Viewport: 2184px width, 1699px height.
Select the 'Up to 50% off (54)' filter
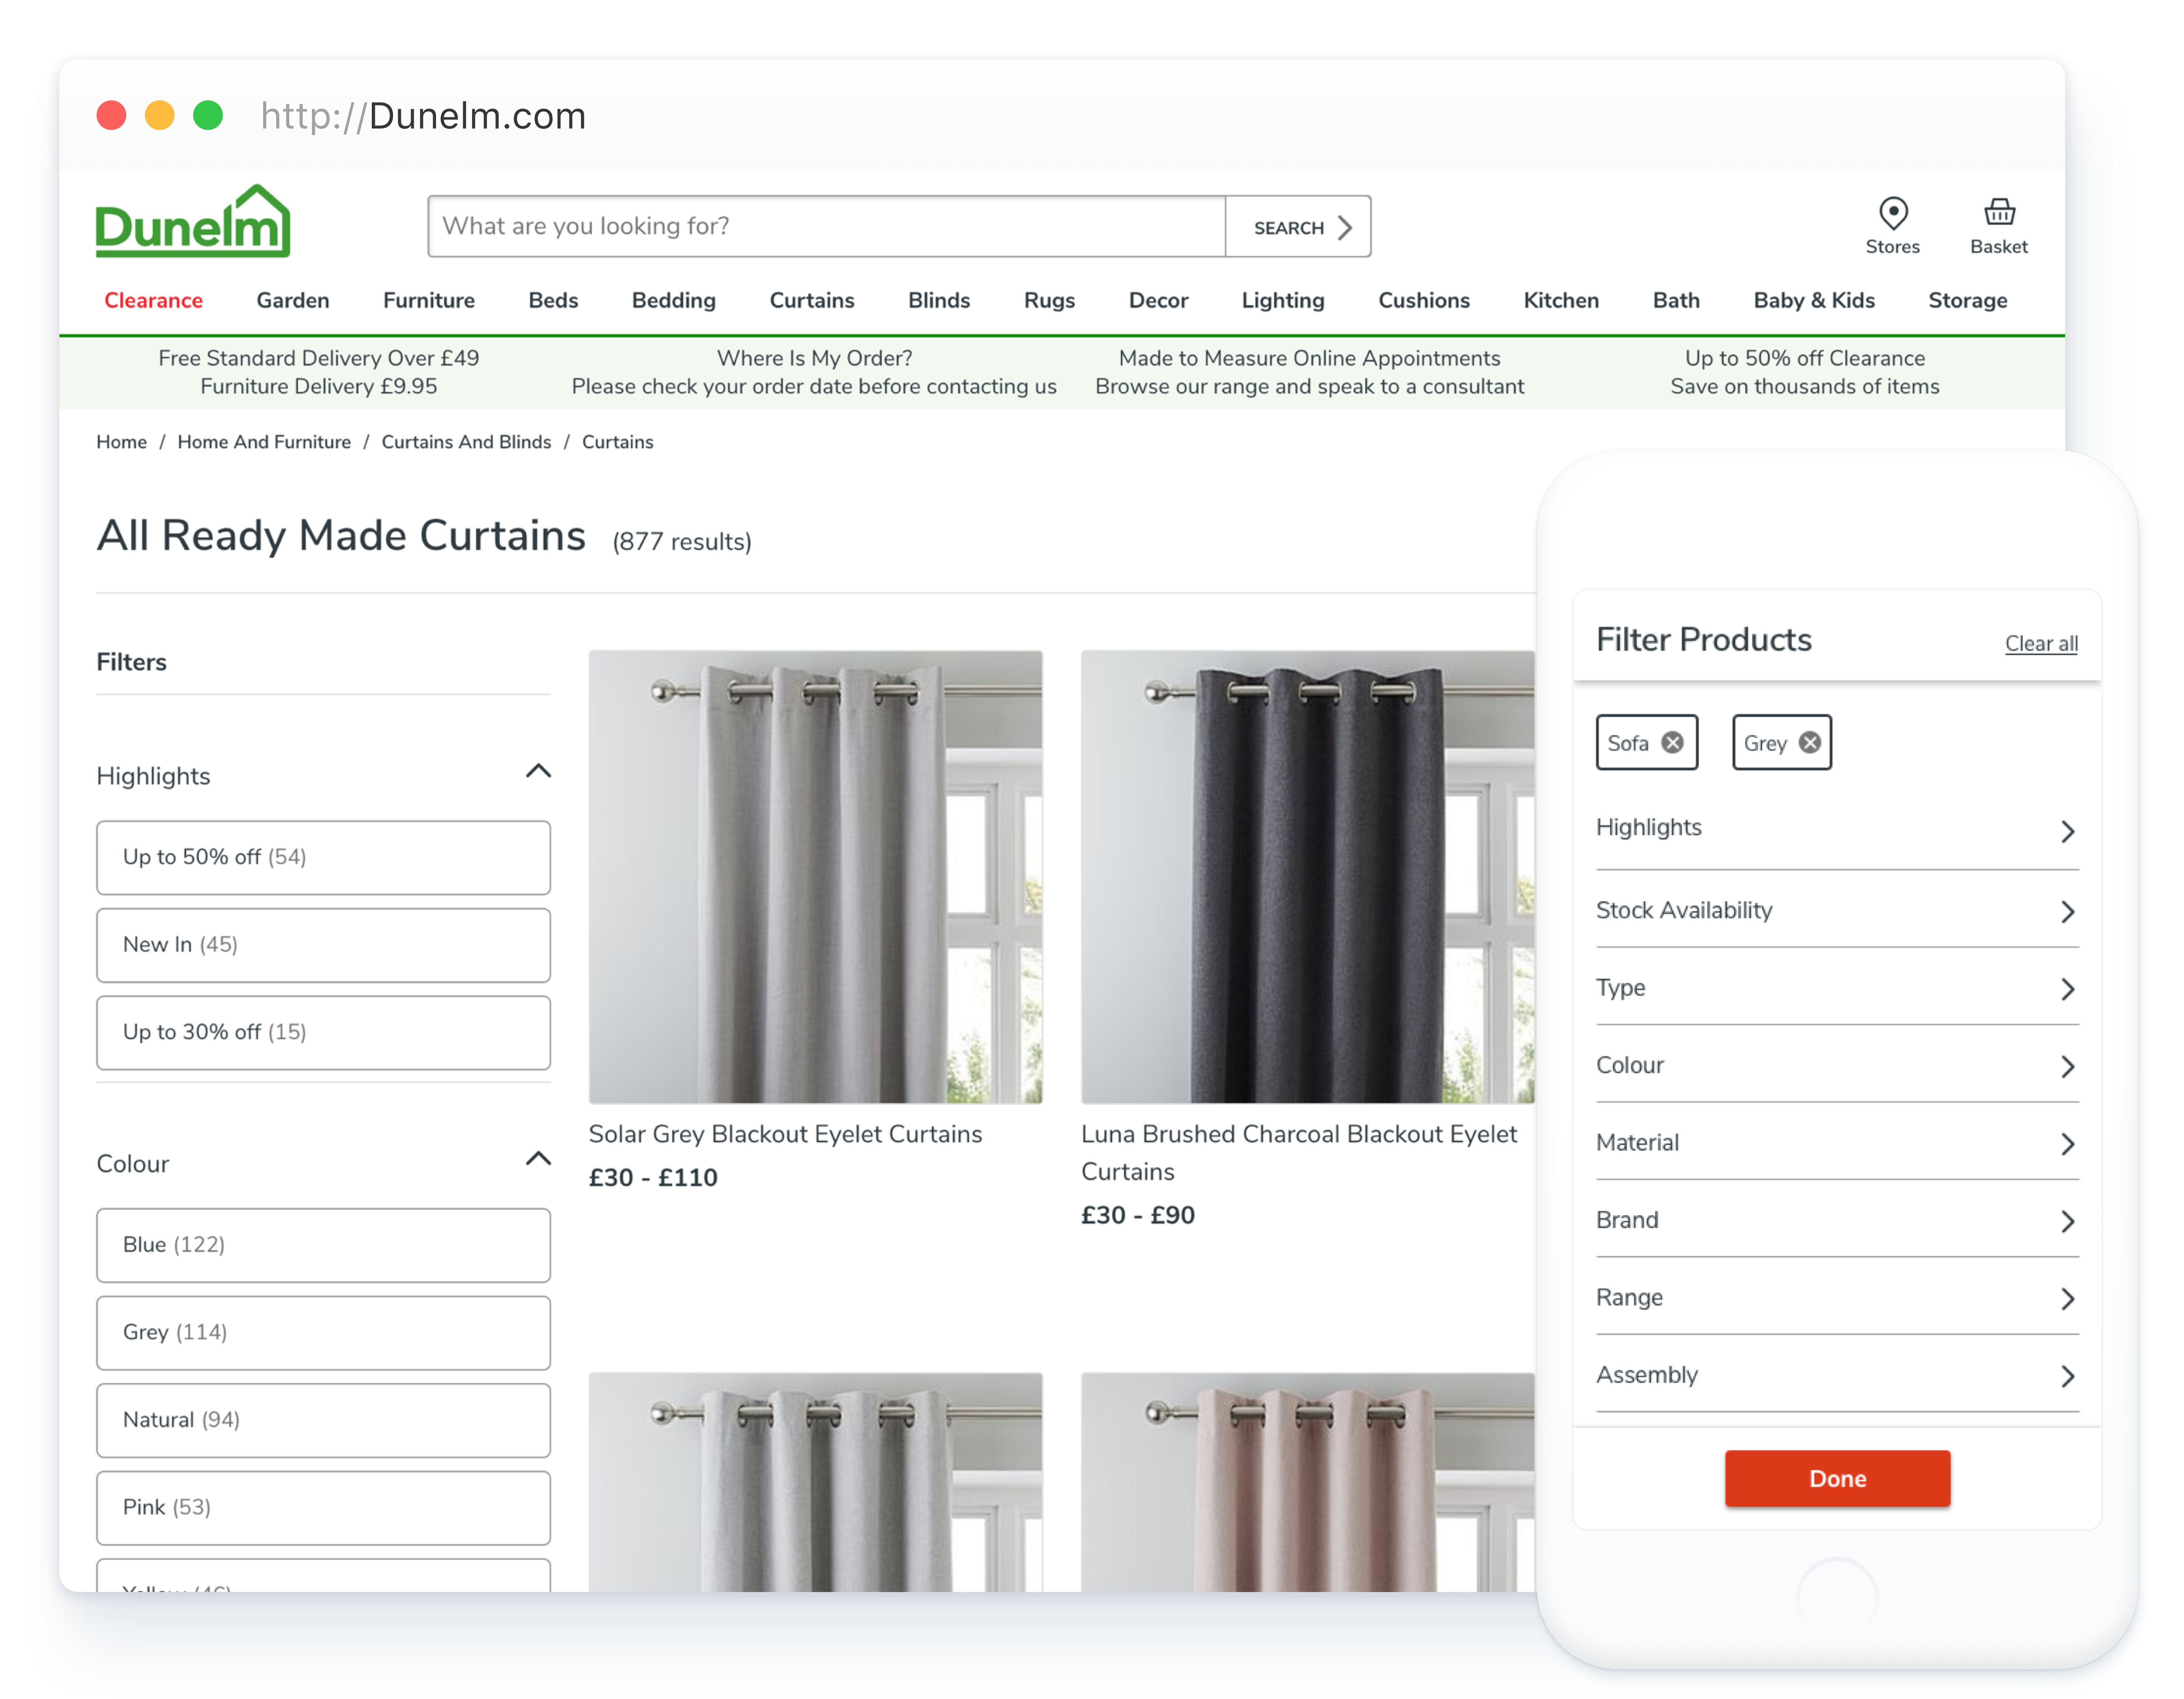pos(323,858)
